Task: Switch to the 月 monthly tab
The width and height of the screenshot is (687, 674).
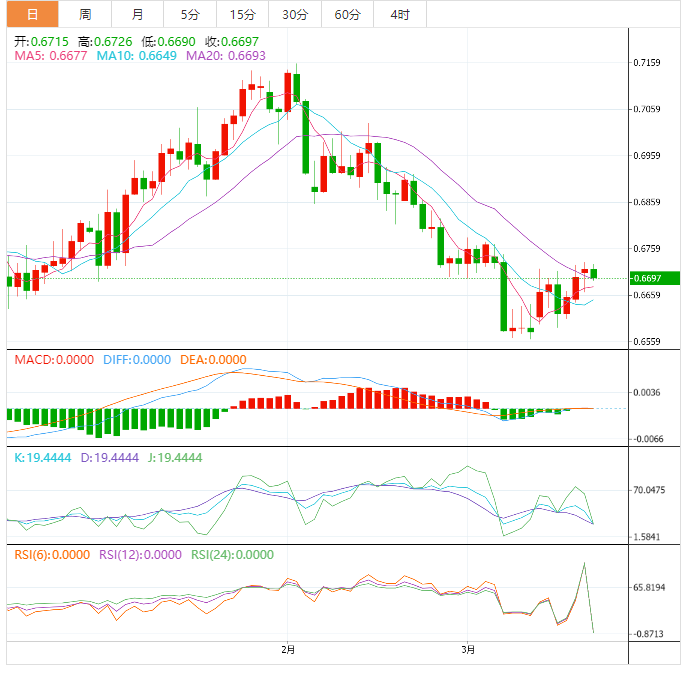Action: (137, 14)
